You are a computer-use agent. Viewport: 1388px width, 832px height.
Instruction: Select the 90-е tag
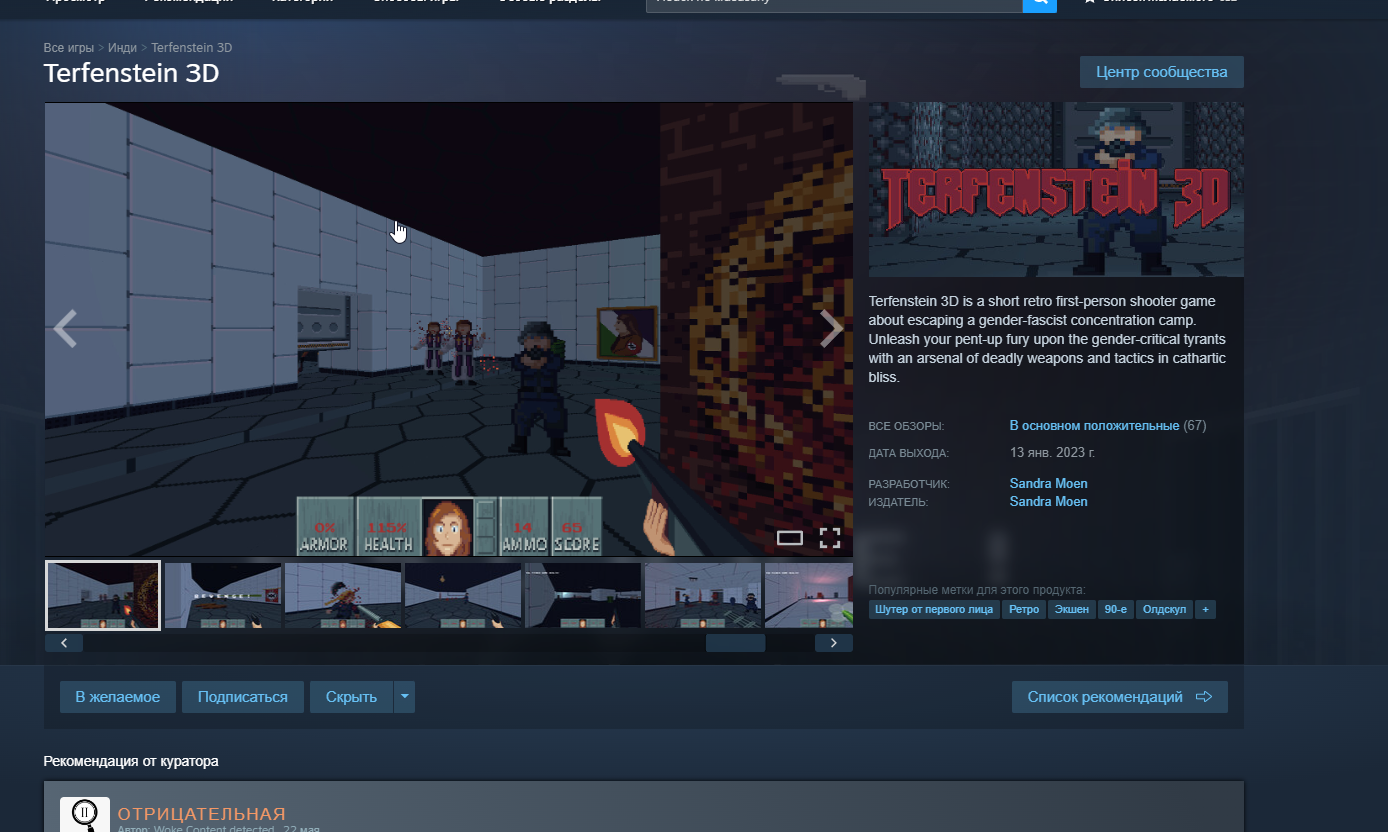(1116, 609)
